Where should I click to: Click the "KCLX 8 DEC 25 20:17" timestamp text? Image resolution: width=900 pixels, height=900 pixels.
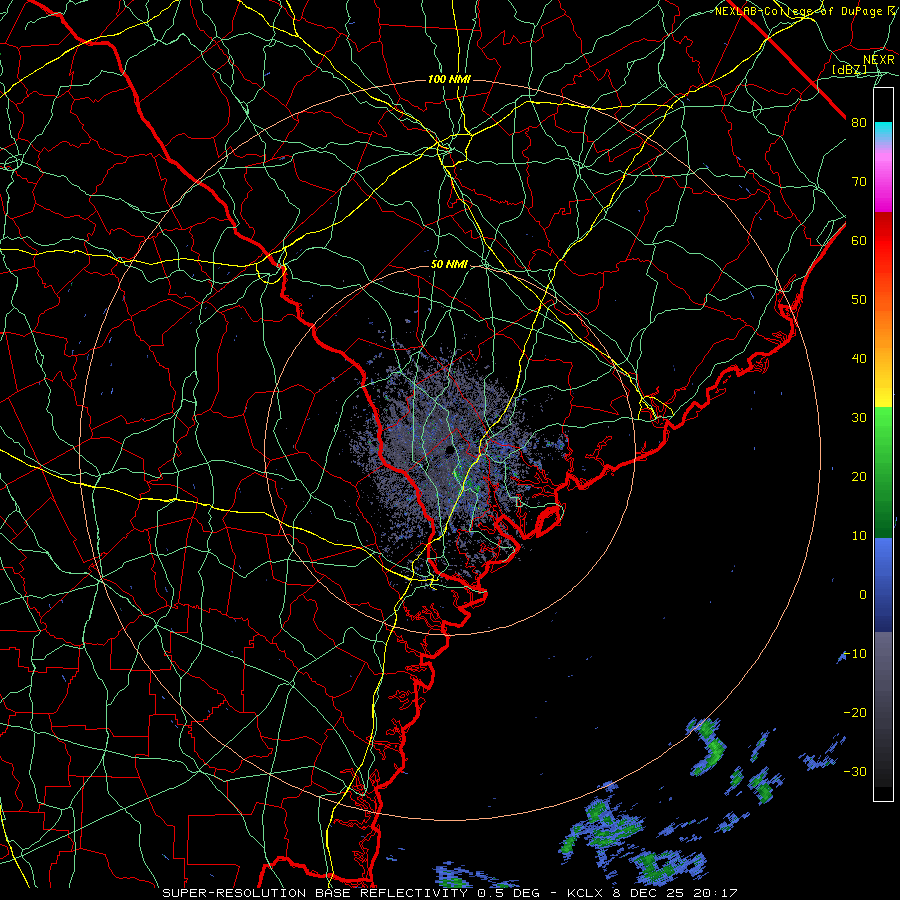[652, 893]
